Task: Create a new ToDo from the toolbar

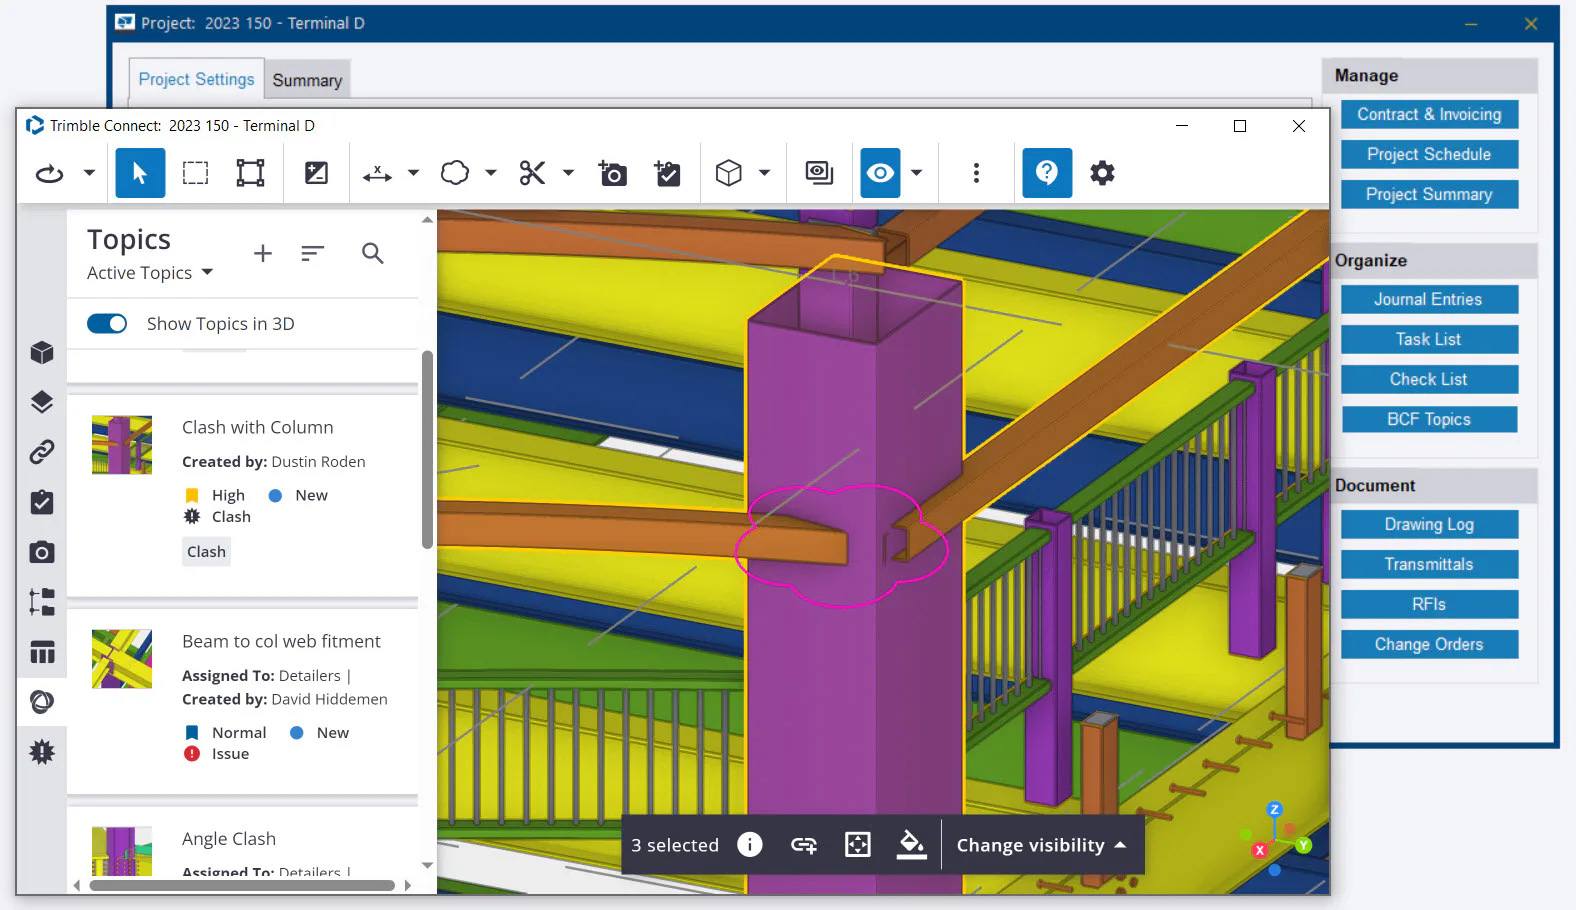Action: coord(667,173)
